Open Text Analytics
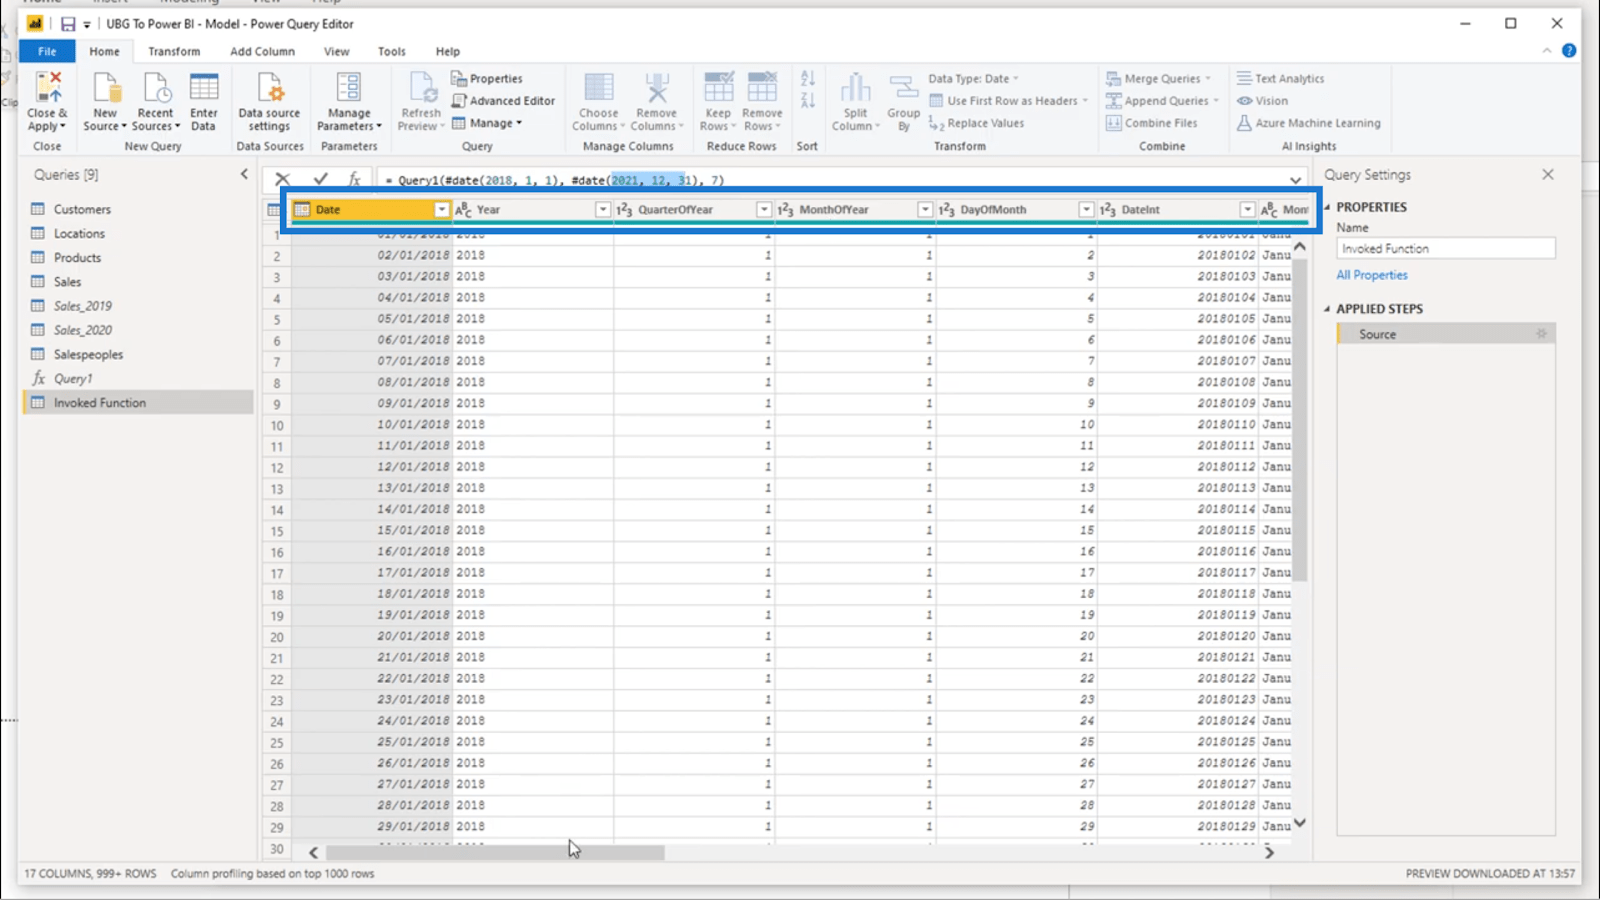The width and height of the screenshot is (1600, 900). 1280,78
